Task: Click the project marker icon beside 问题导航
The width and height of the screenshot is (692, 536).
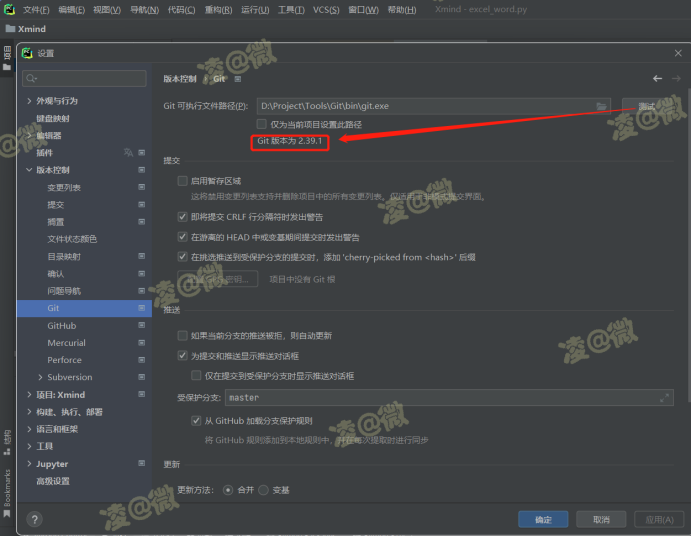Action: (x=142, y=291)
